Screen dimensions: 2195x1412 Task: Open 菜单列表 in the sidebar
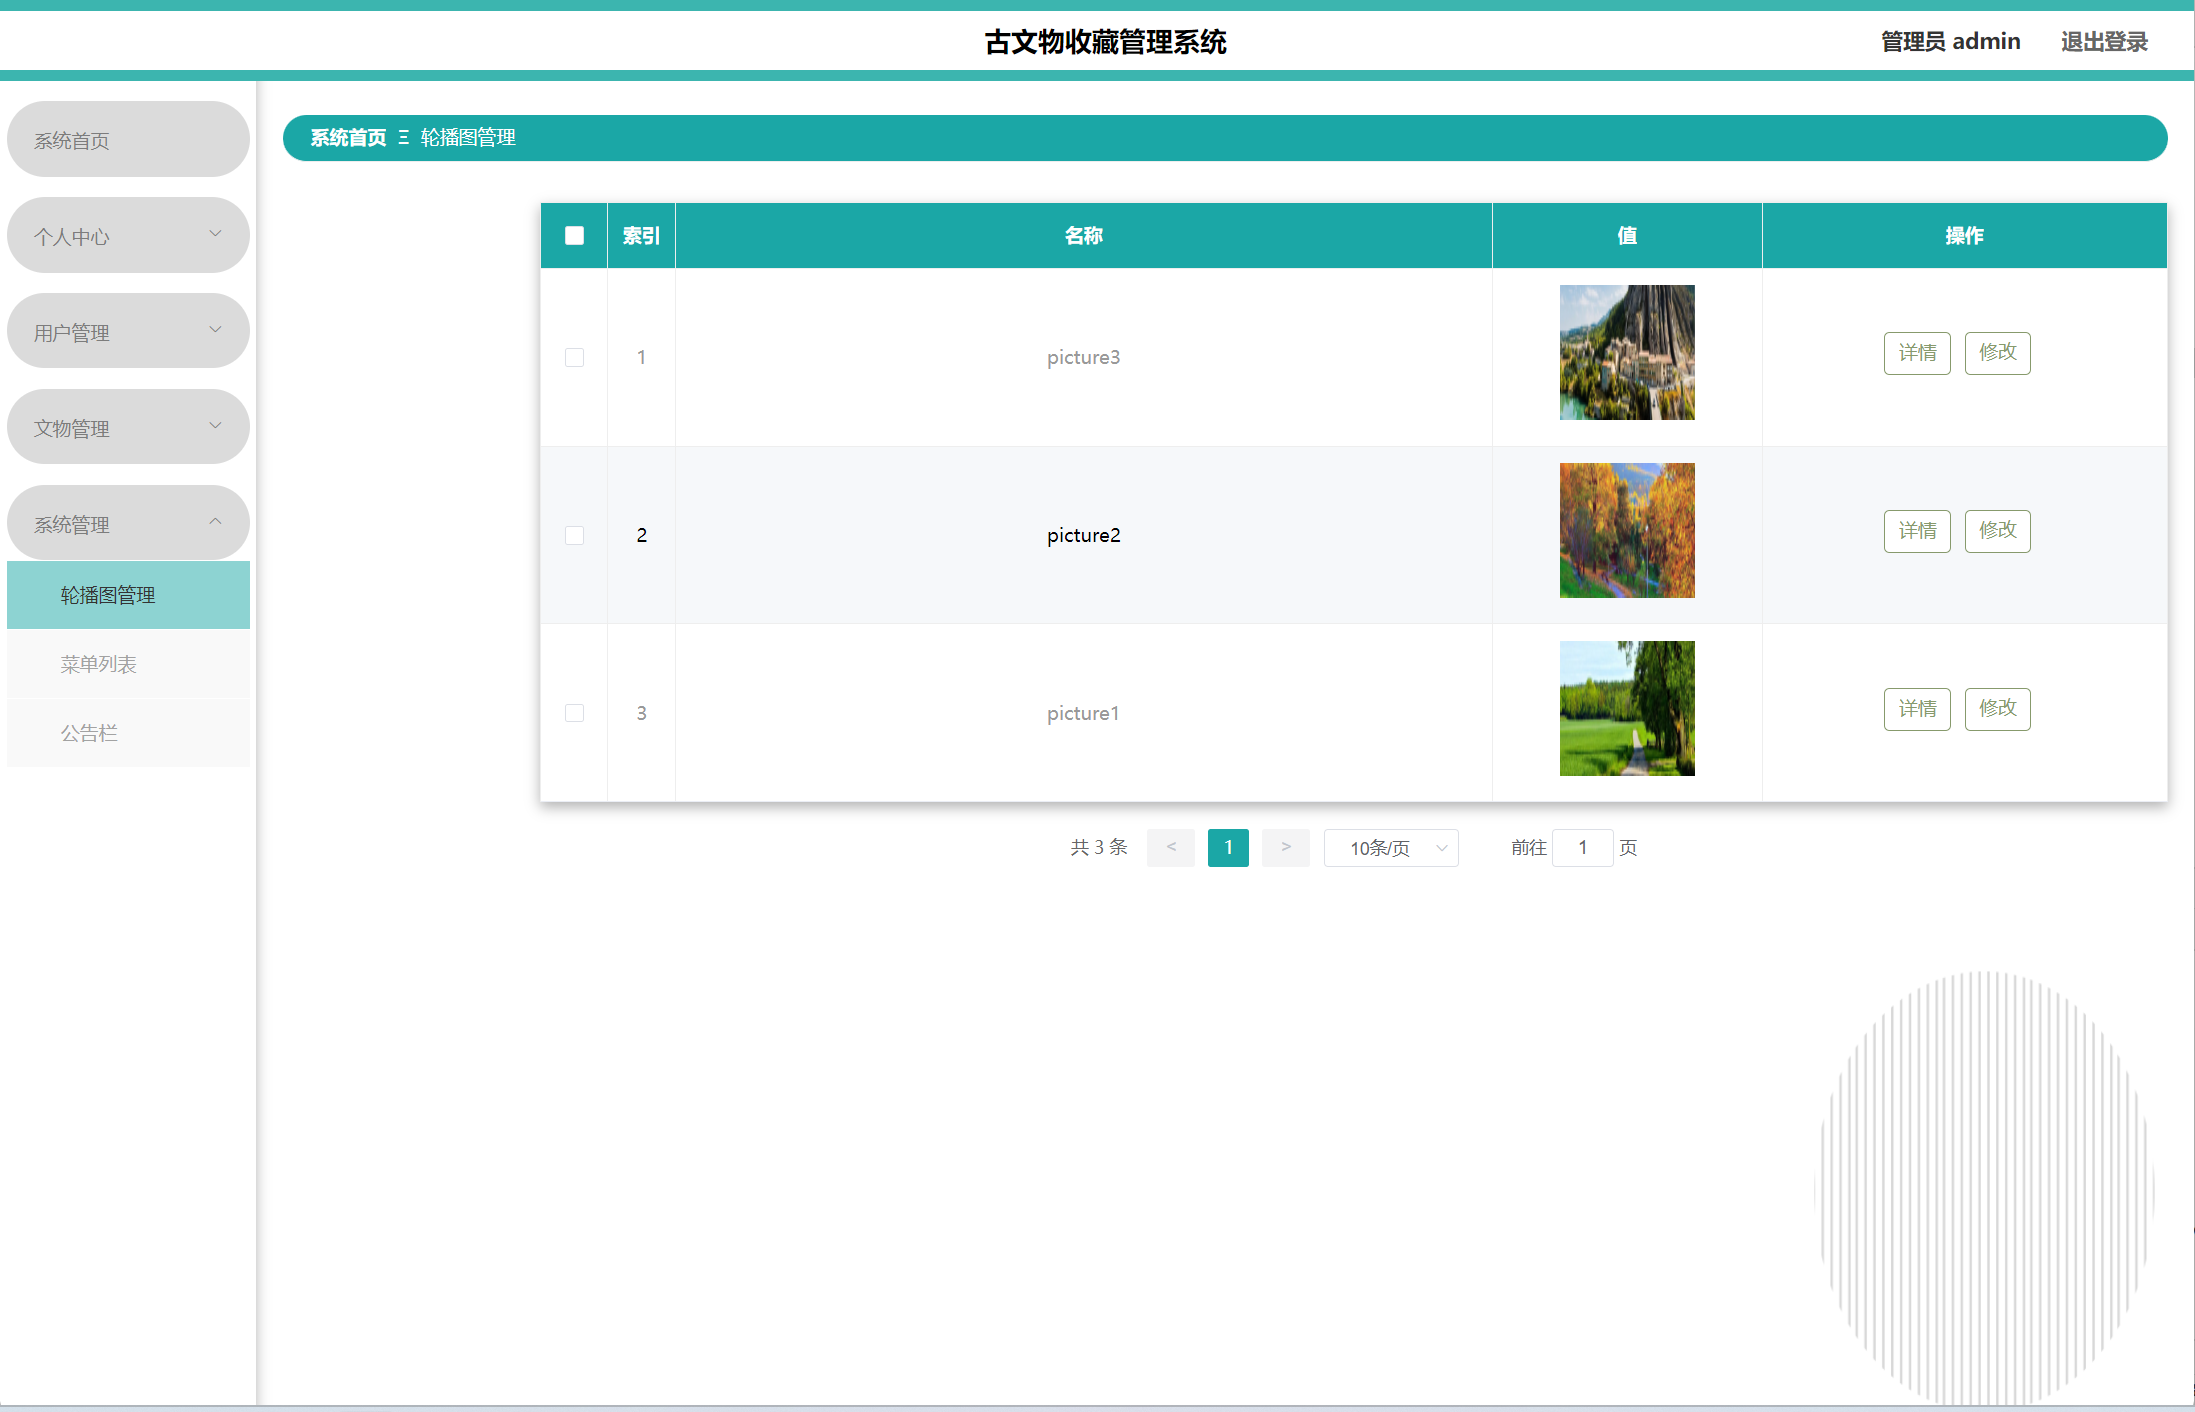[98, 664]
